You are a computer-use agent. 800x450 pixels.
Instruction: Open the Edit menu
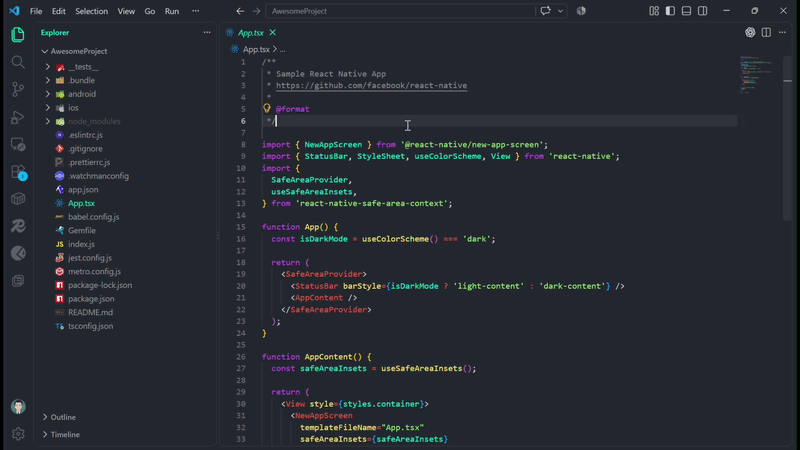click(59, 11)
